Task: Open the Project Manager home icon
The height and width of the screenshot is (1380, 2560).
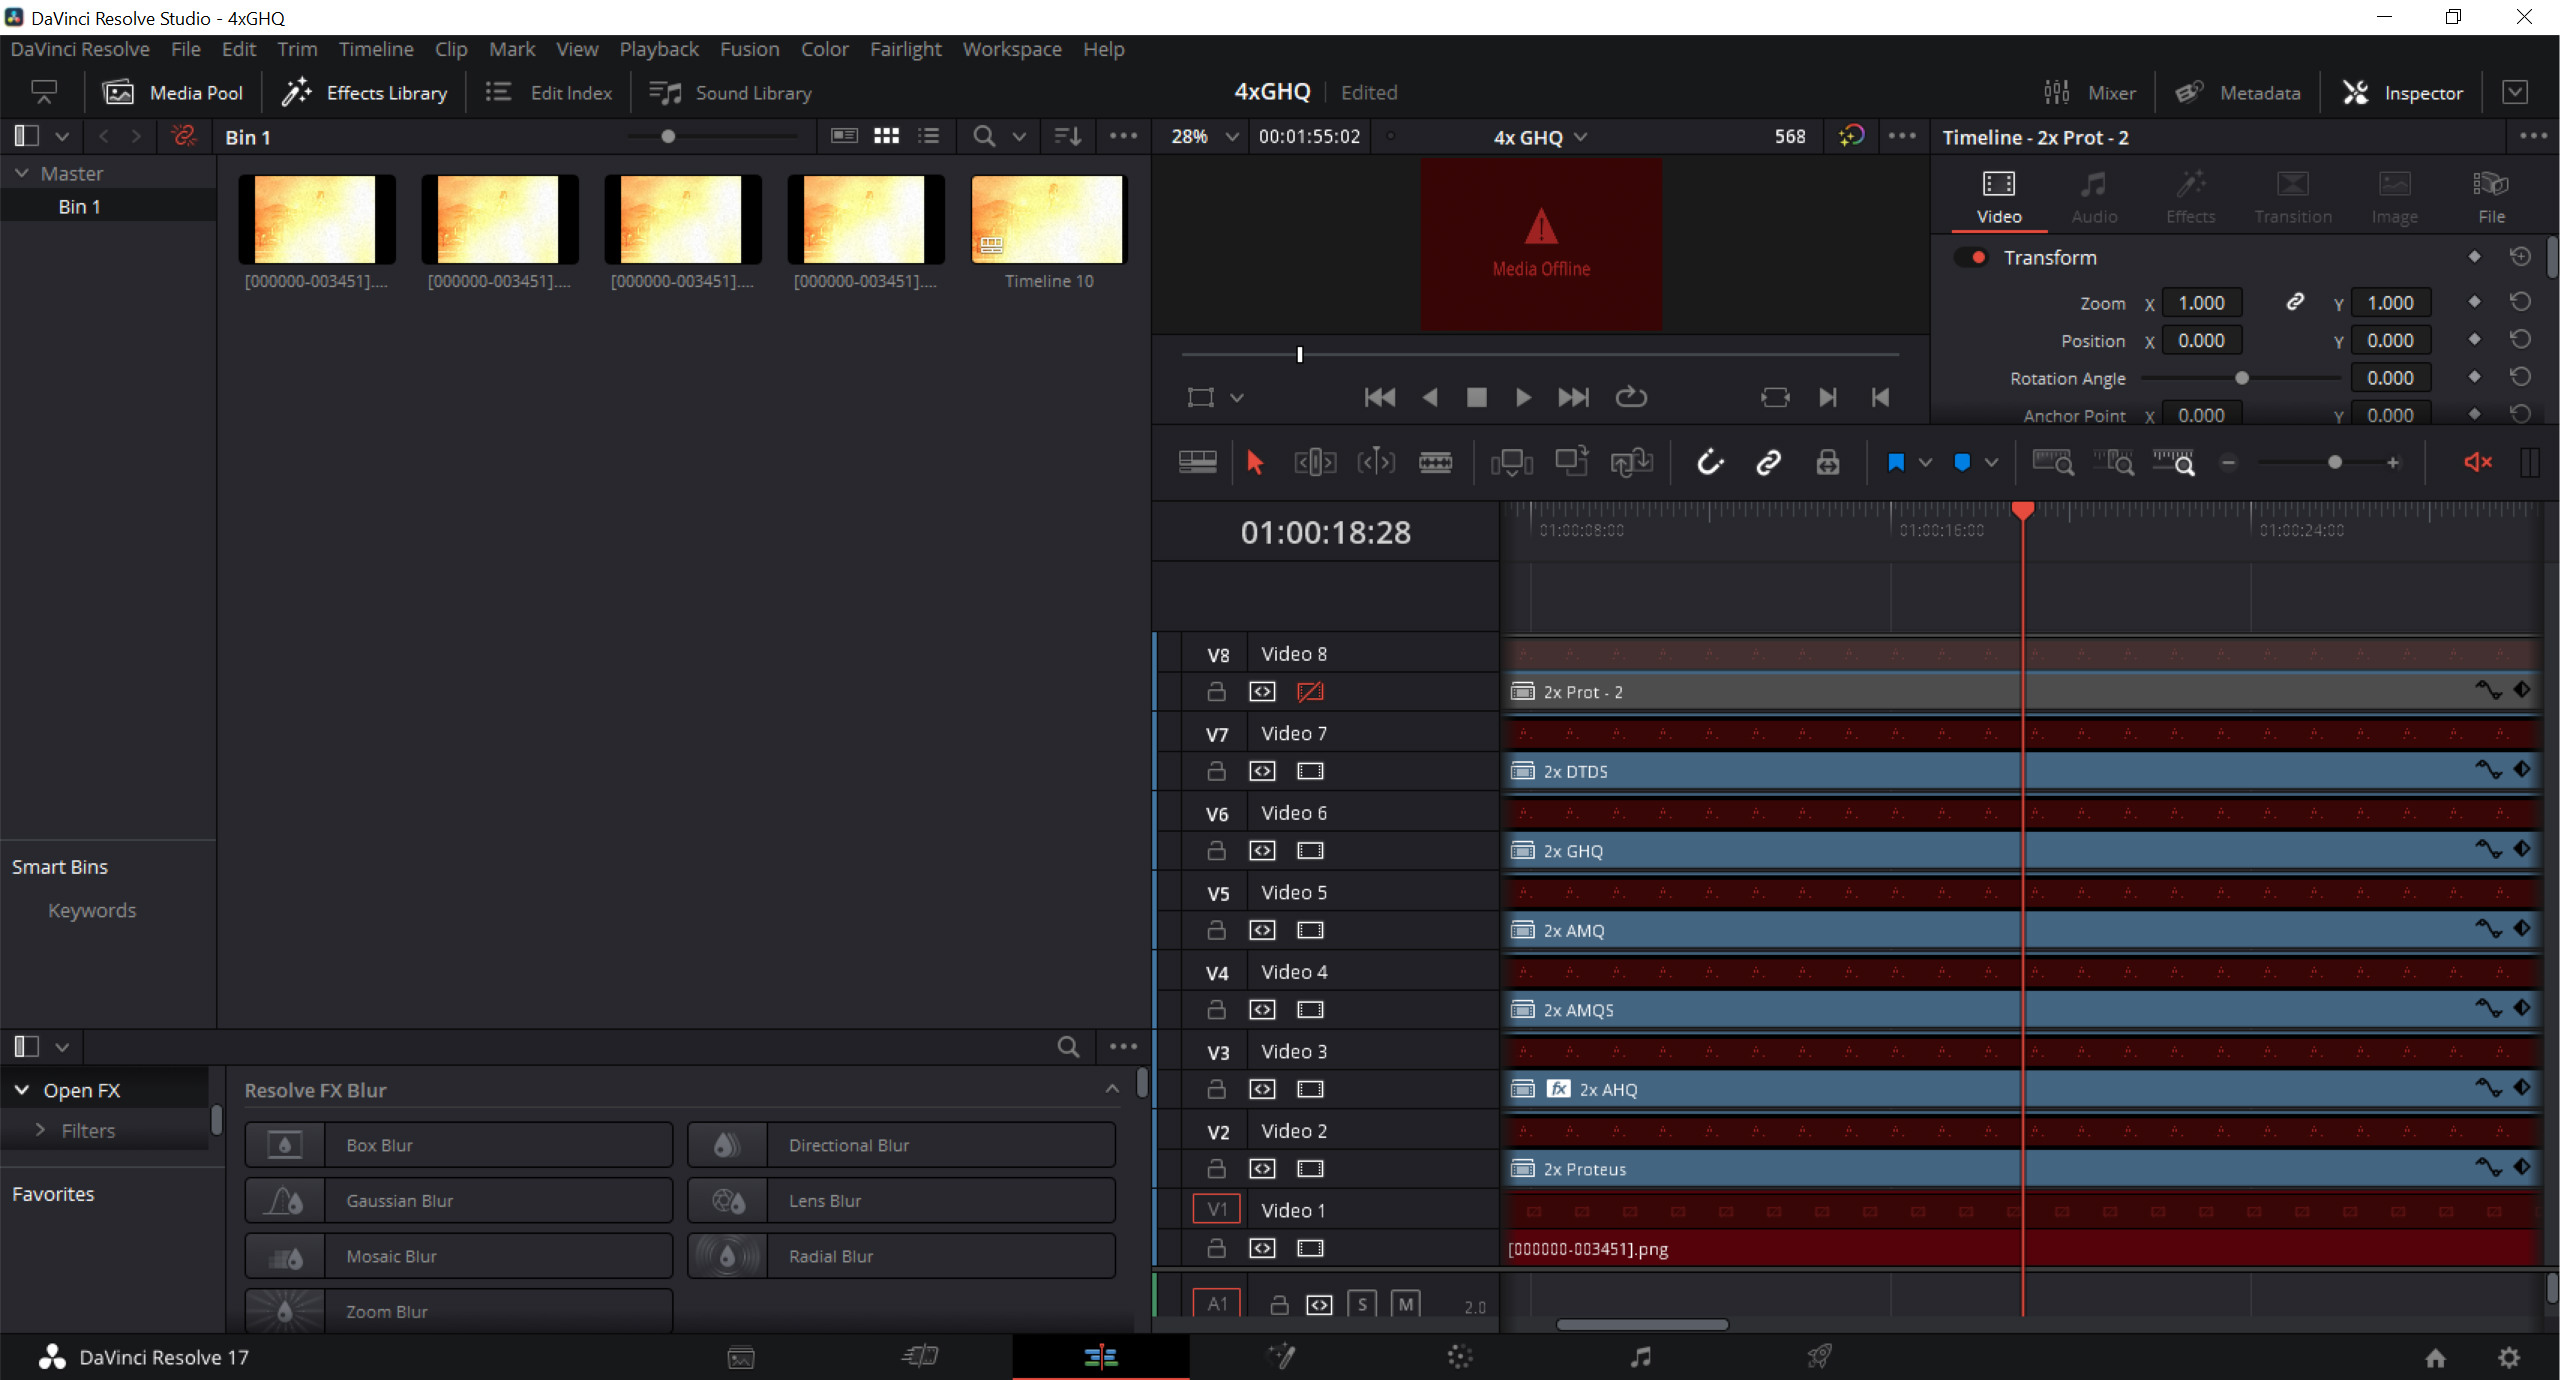Action: coord(2436,1357)
